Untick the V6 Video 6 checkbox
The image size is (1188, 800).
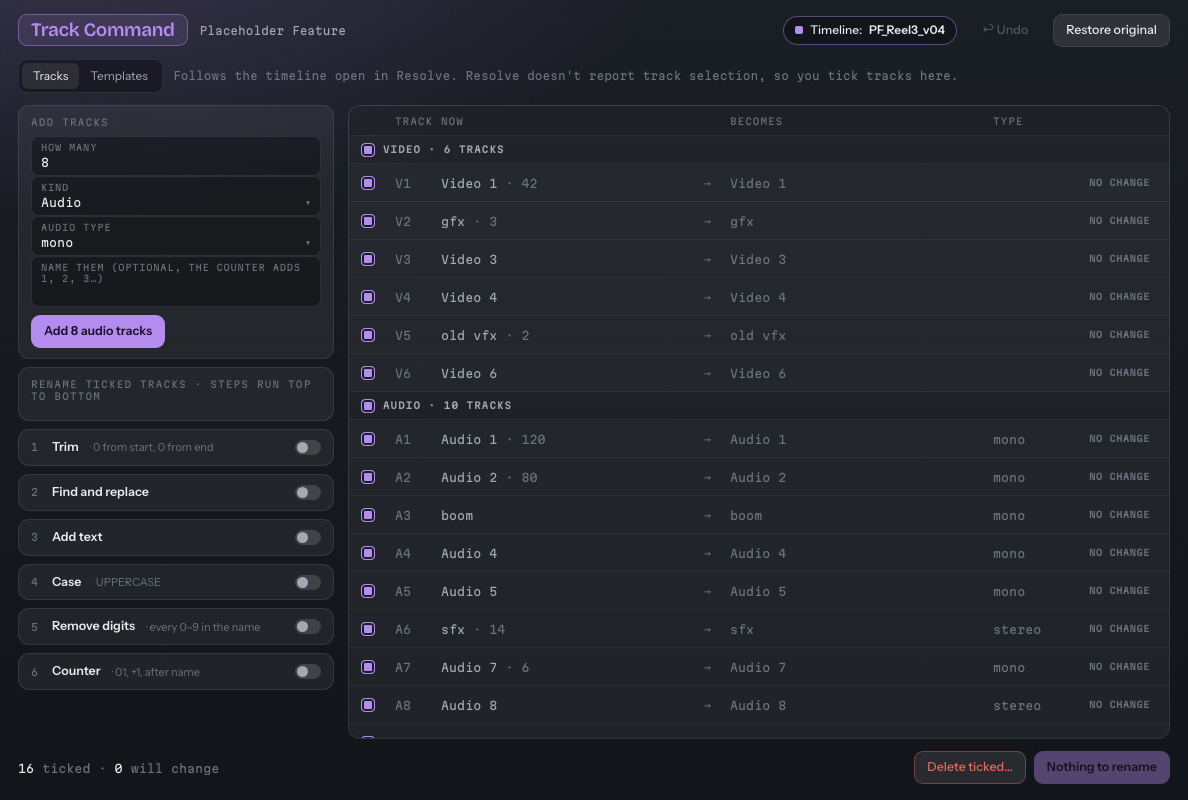(368, 373)
